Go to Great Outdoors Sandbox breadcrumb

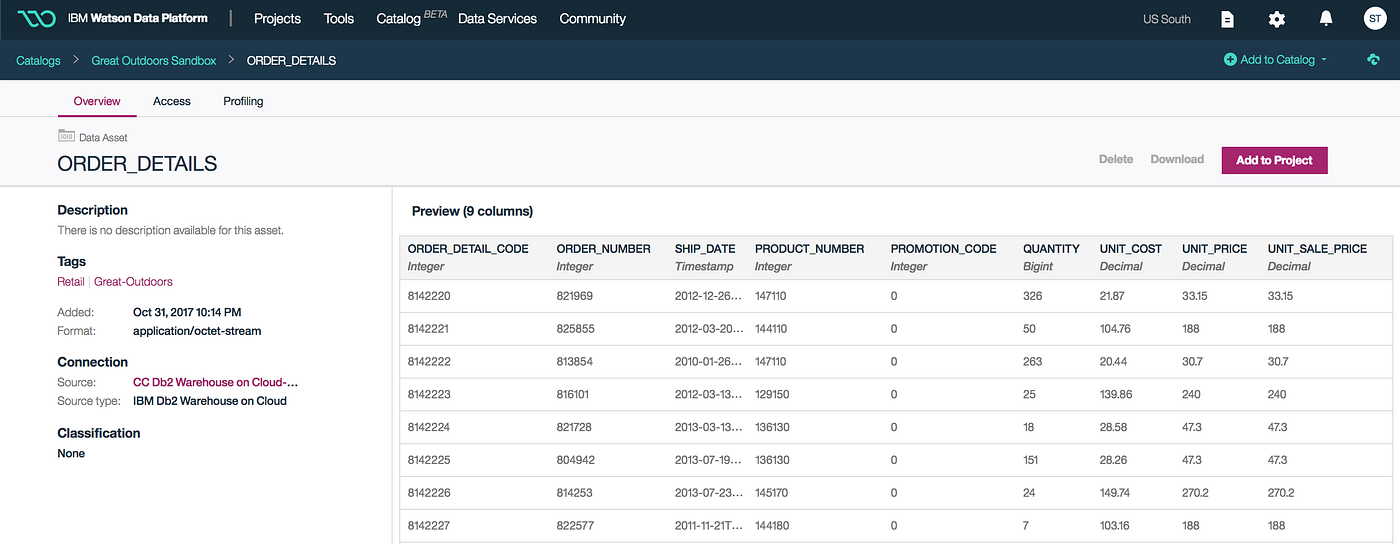(x=154, y=60)
